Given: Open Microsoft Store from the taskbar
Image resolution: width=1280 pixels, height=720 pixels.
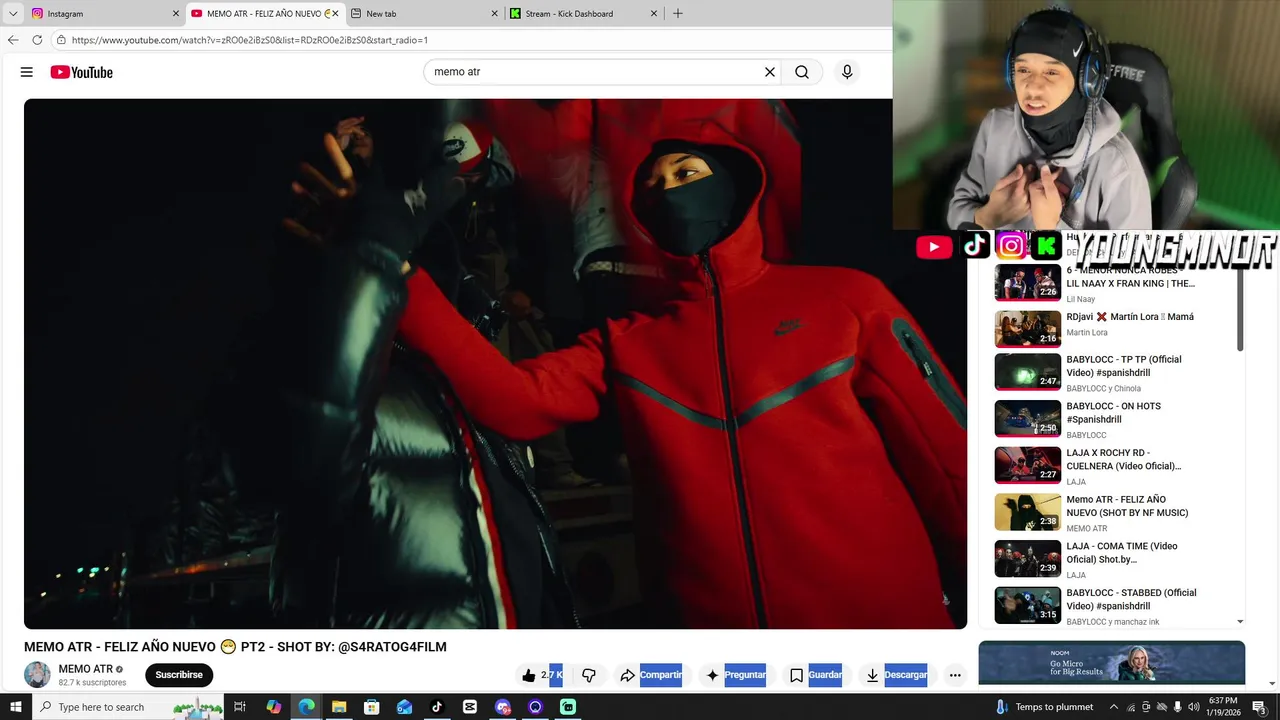Looking at the screenshot, I should pos(371,707).
